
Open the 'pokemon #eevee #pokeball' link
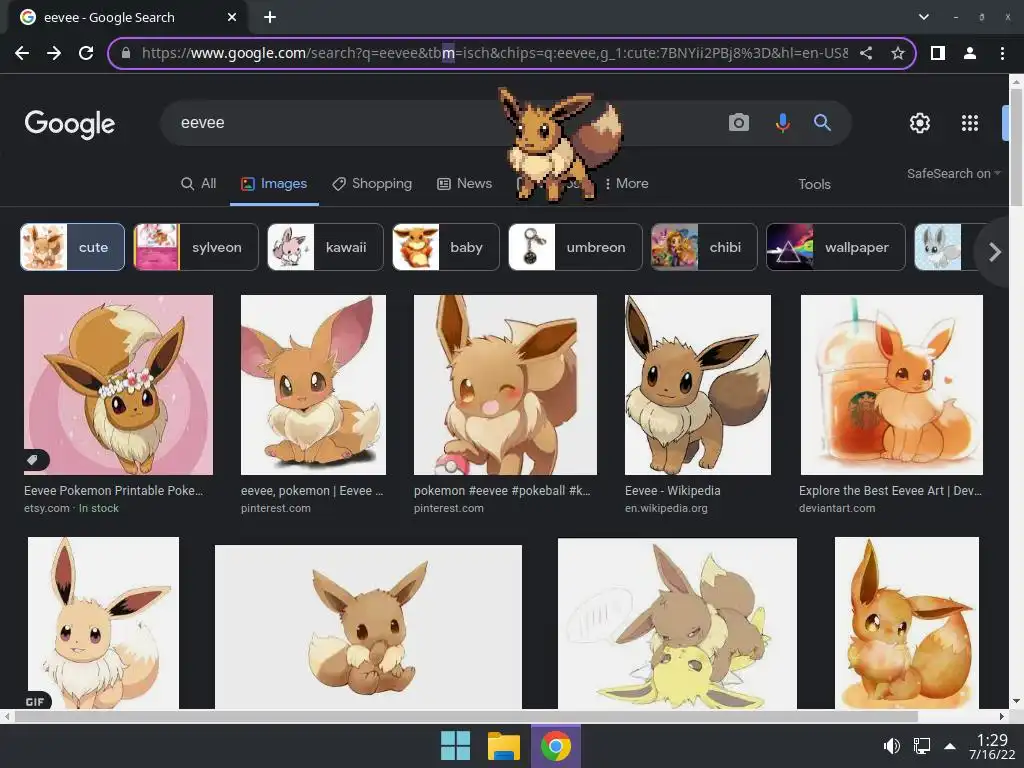[502, 490]
